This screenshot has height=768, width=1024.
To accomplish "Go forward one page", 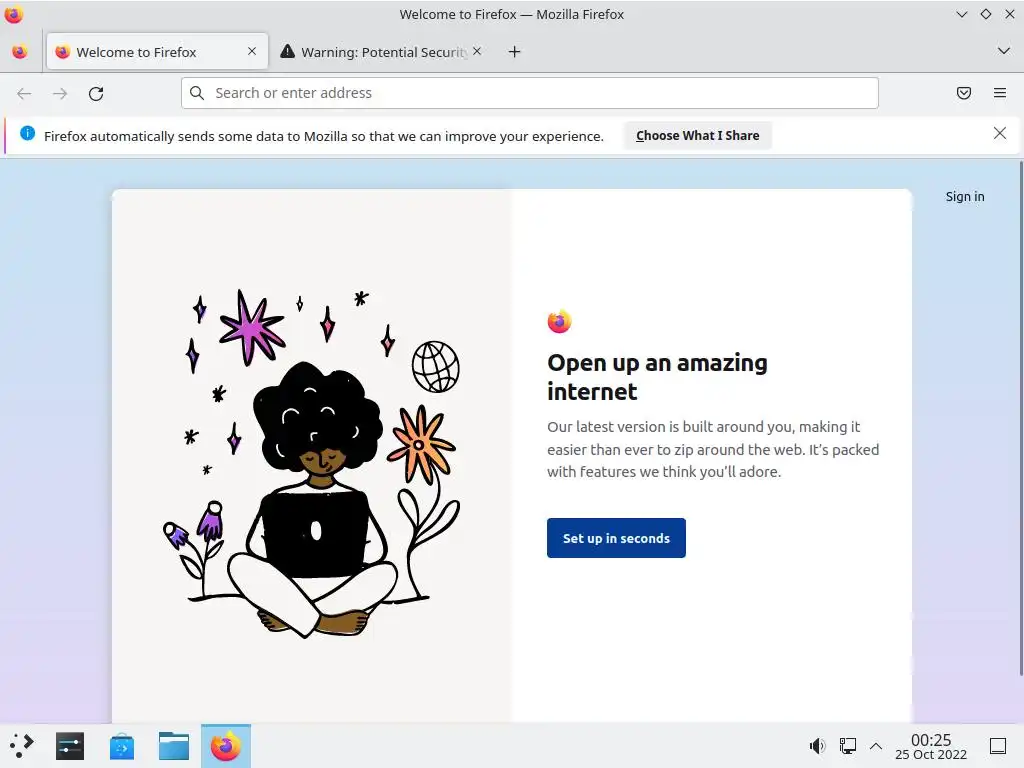I will pyautogui.click(x=60, y=93).
